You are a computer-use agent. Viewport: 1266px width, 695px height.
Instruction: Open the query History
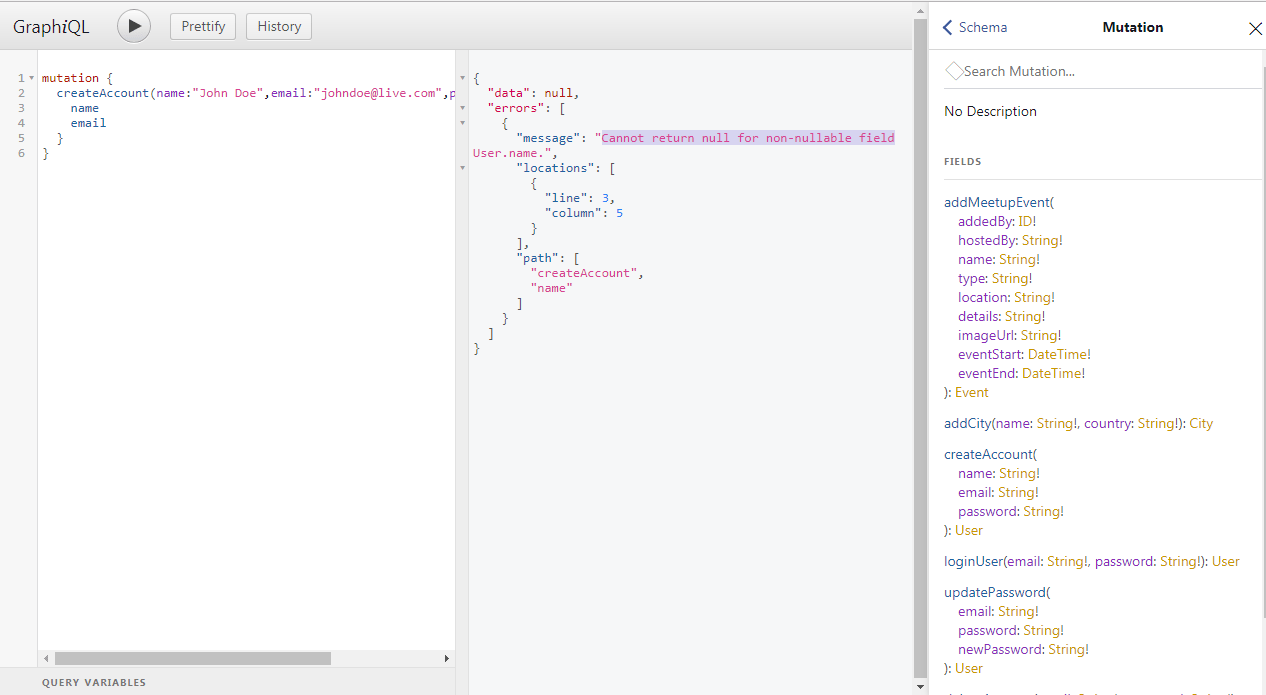pyautogui.click(x=278, y=26)
